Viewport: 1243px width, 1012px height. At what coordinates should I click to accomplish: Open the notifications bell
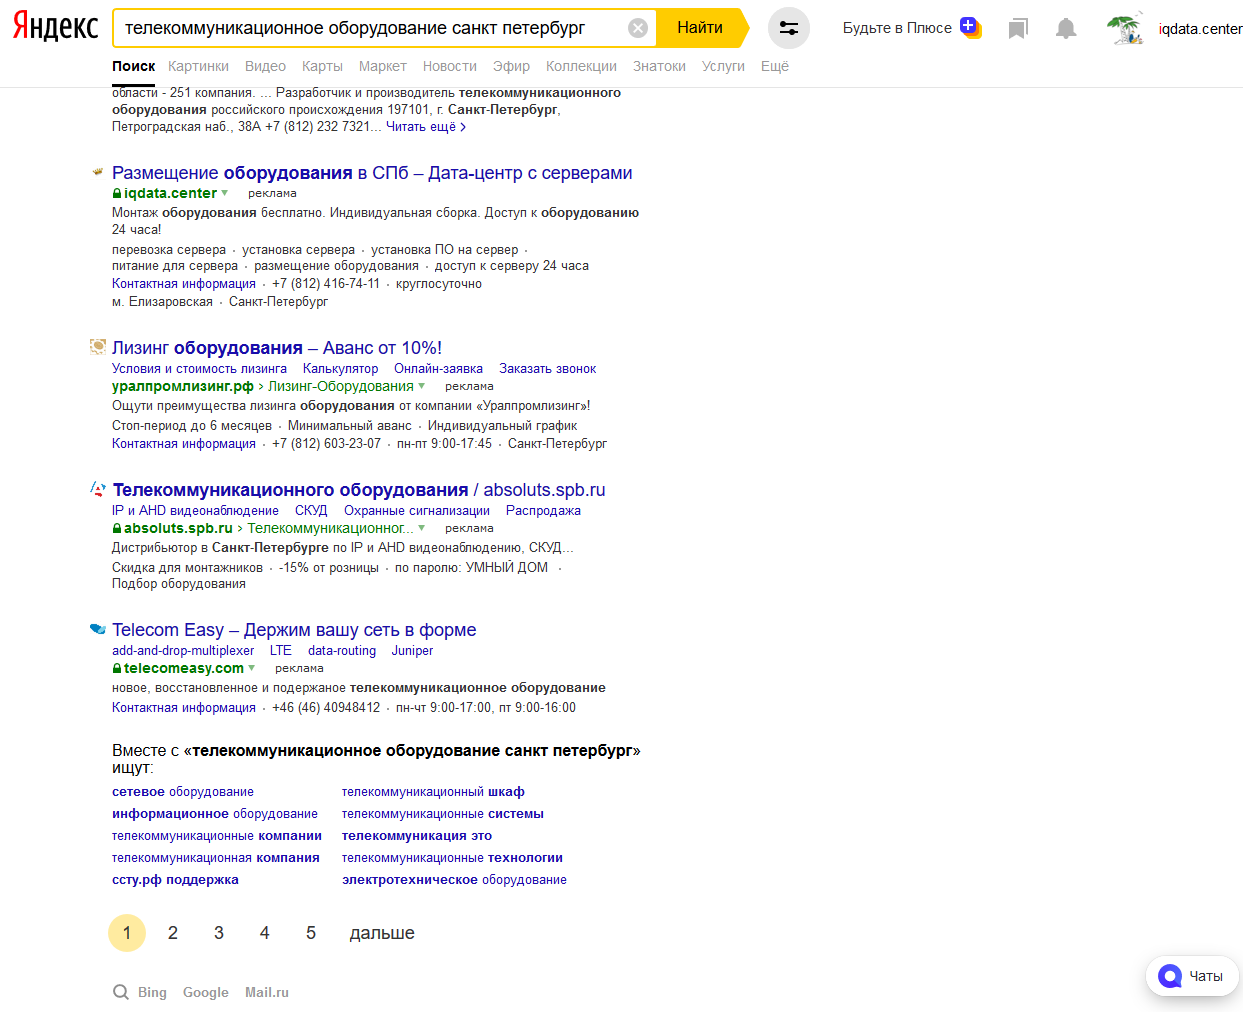coord(1067,29)
